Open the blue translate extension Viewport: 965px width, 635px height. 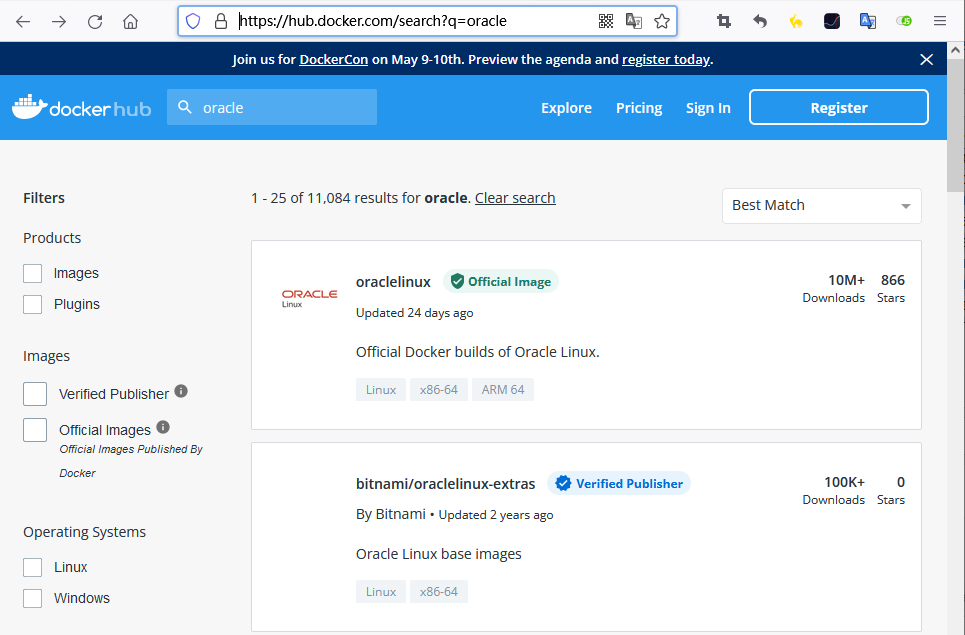[868, 22]
